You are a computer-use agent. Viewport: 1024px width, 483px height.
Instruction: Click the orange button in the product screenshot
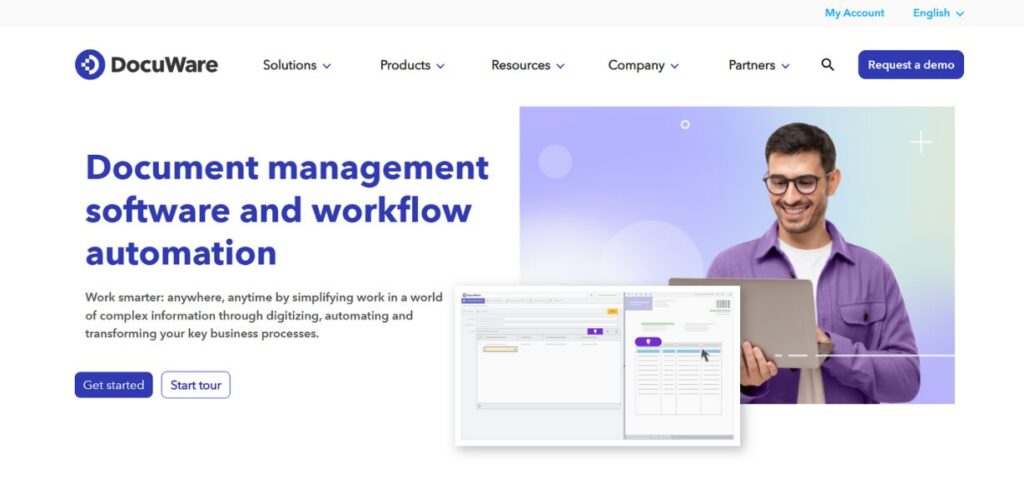click(x=612, y=311)
